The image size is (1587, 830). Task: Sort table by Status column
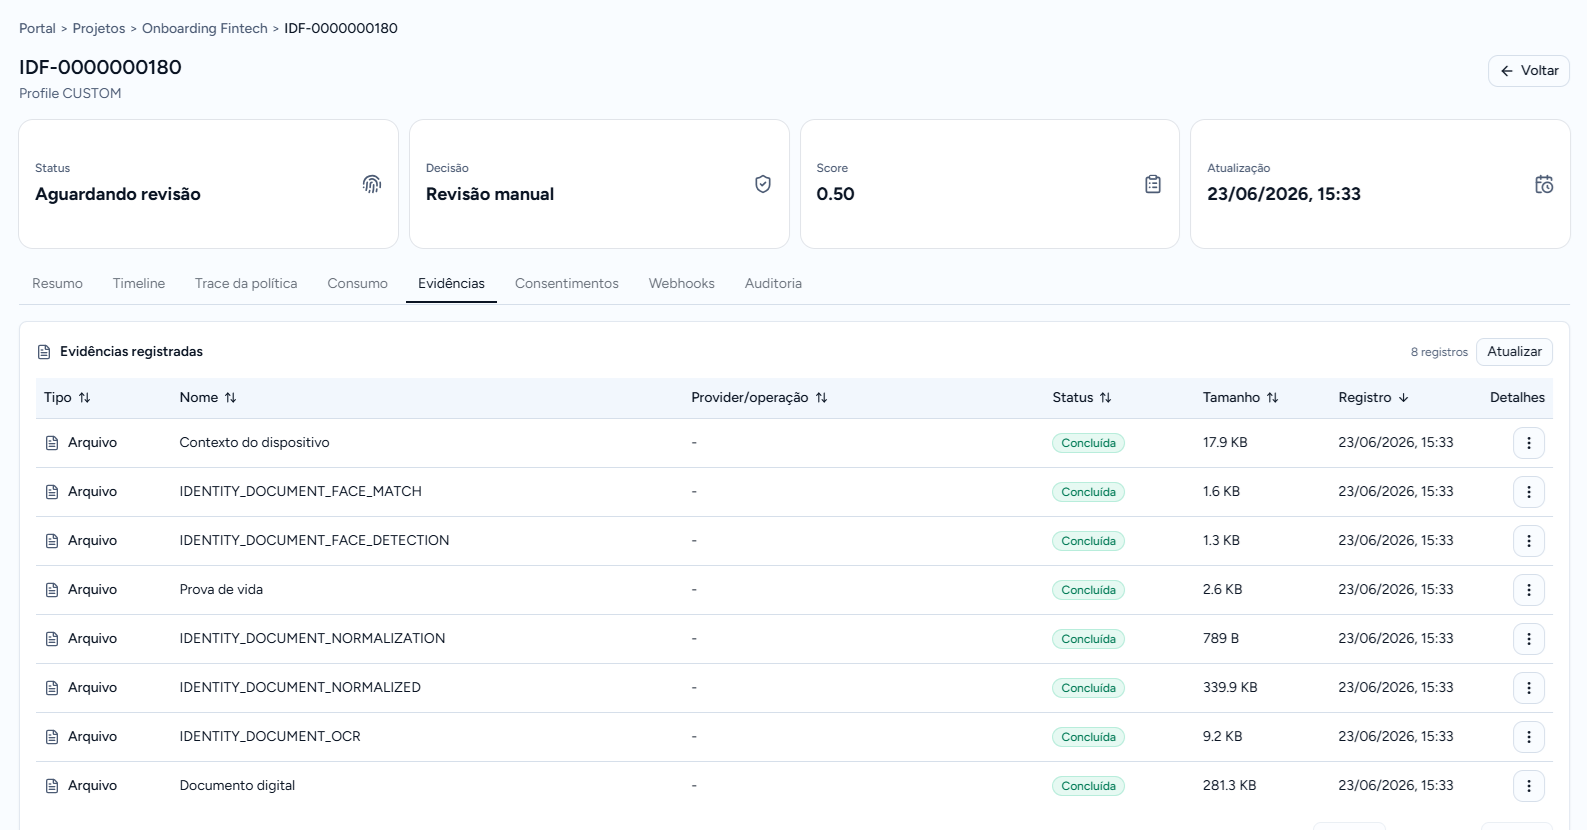tap(1082, 398)
